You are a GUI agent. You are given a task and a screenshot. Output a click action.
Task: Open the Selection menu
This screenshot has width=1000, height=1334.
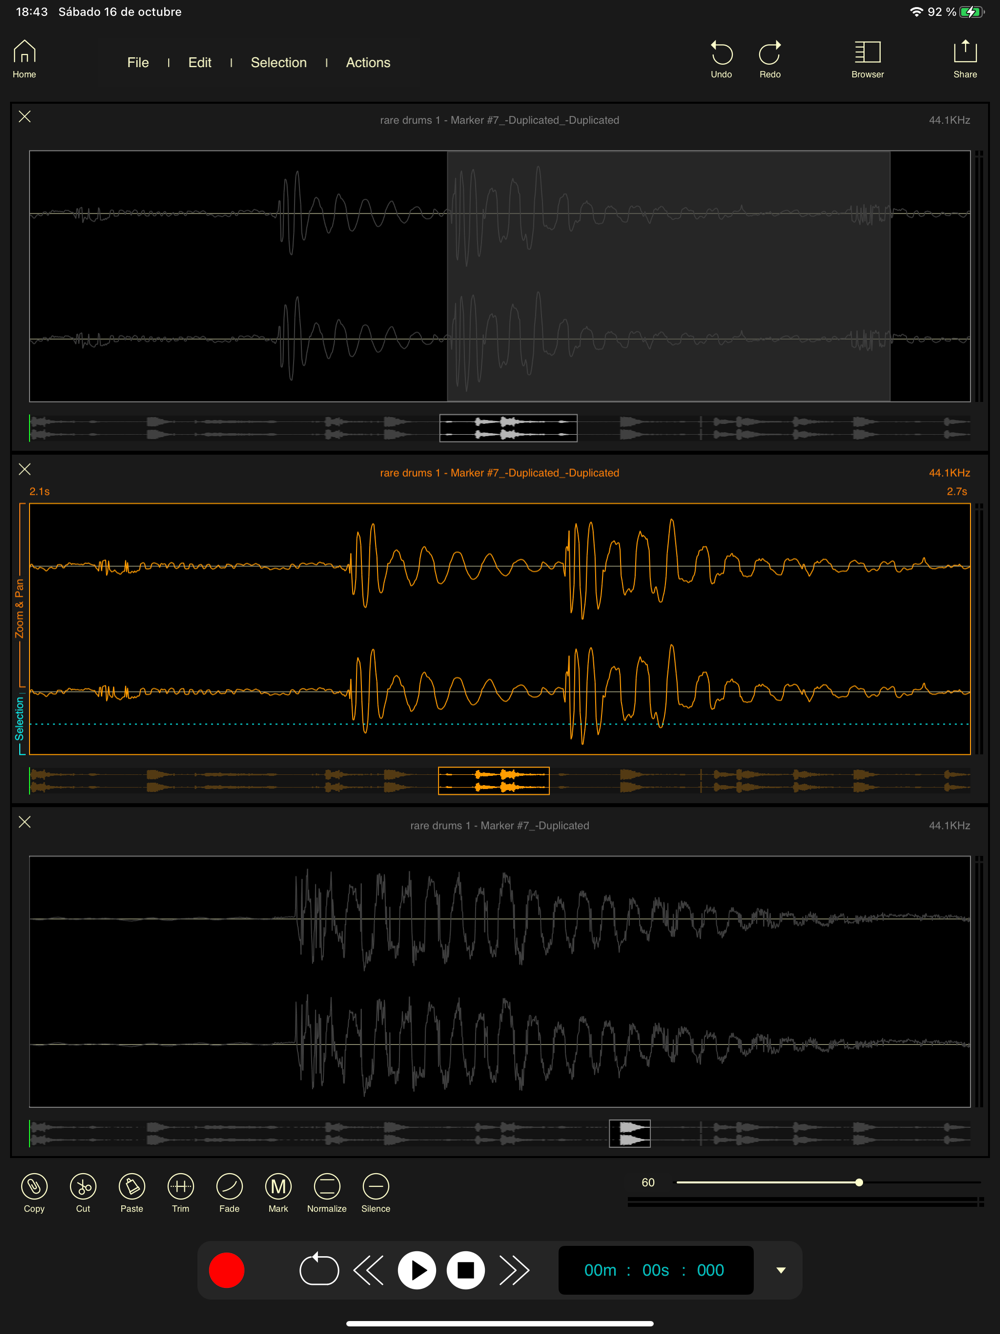(x=278, y=62)
